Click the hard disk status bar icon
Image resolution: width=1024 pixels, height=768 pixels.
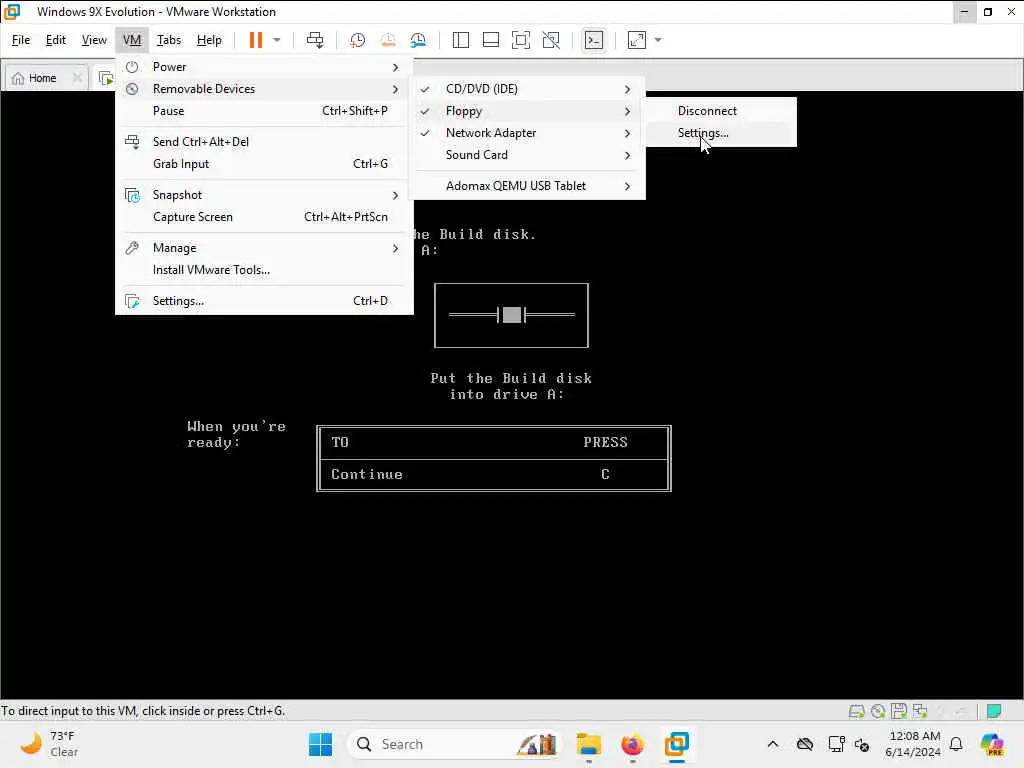(856, 711)
